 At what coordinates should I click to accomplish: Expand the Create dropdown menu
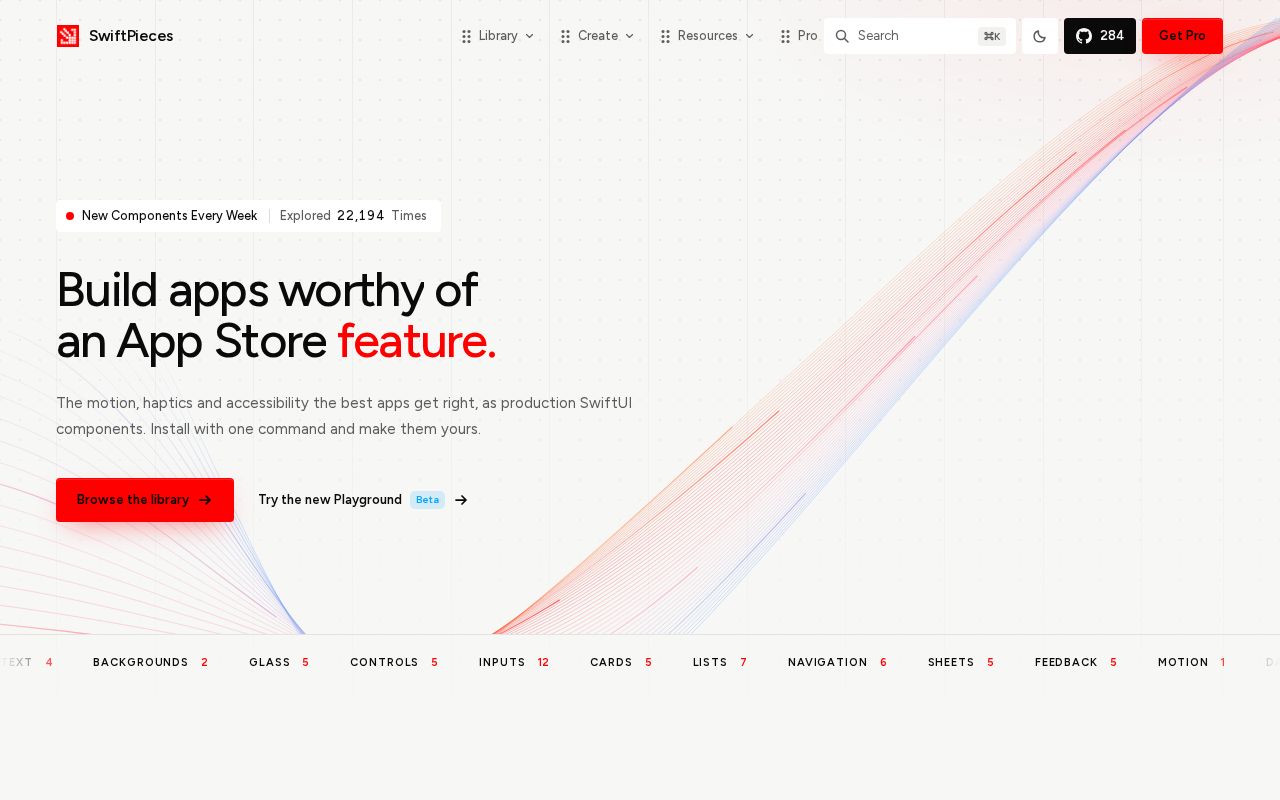pos(597,36)
